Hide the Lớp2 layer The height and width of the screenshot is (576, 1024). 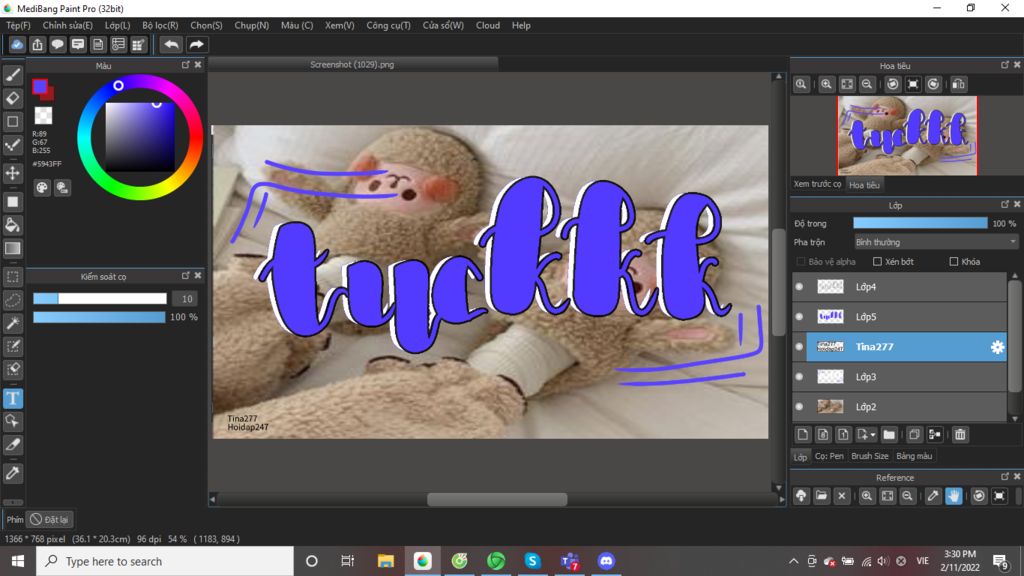[799, 407]
